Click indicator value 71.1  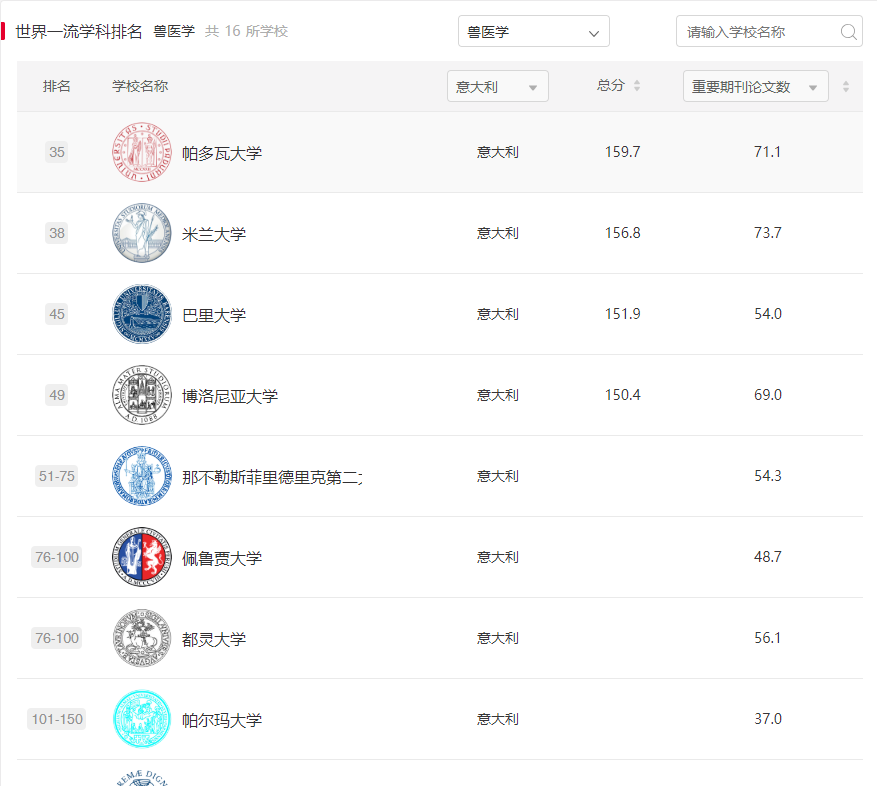tap(767, 152)
